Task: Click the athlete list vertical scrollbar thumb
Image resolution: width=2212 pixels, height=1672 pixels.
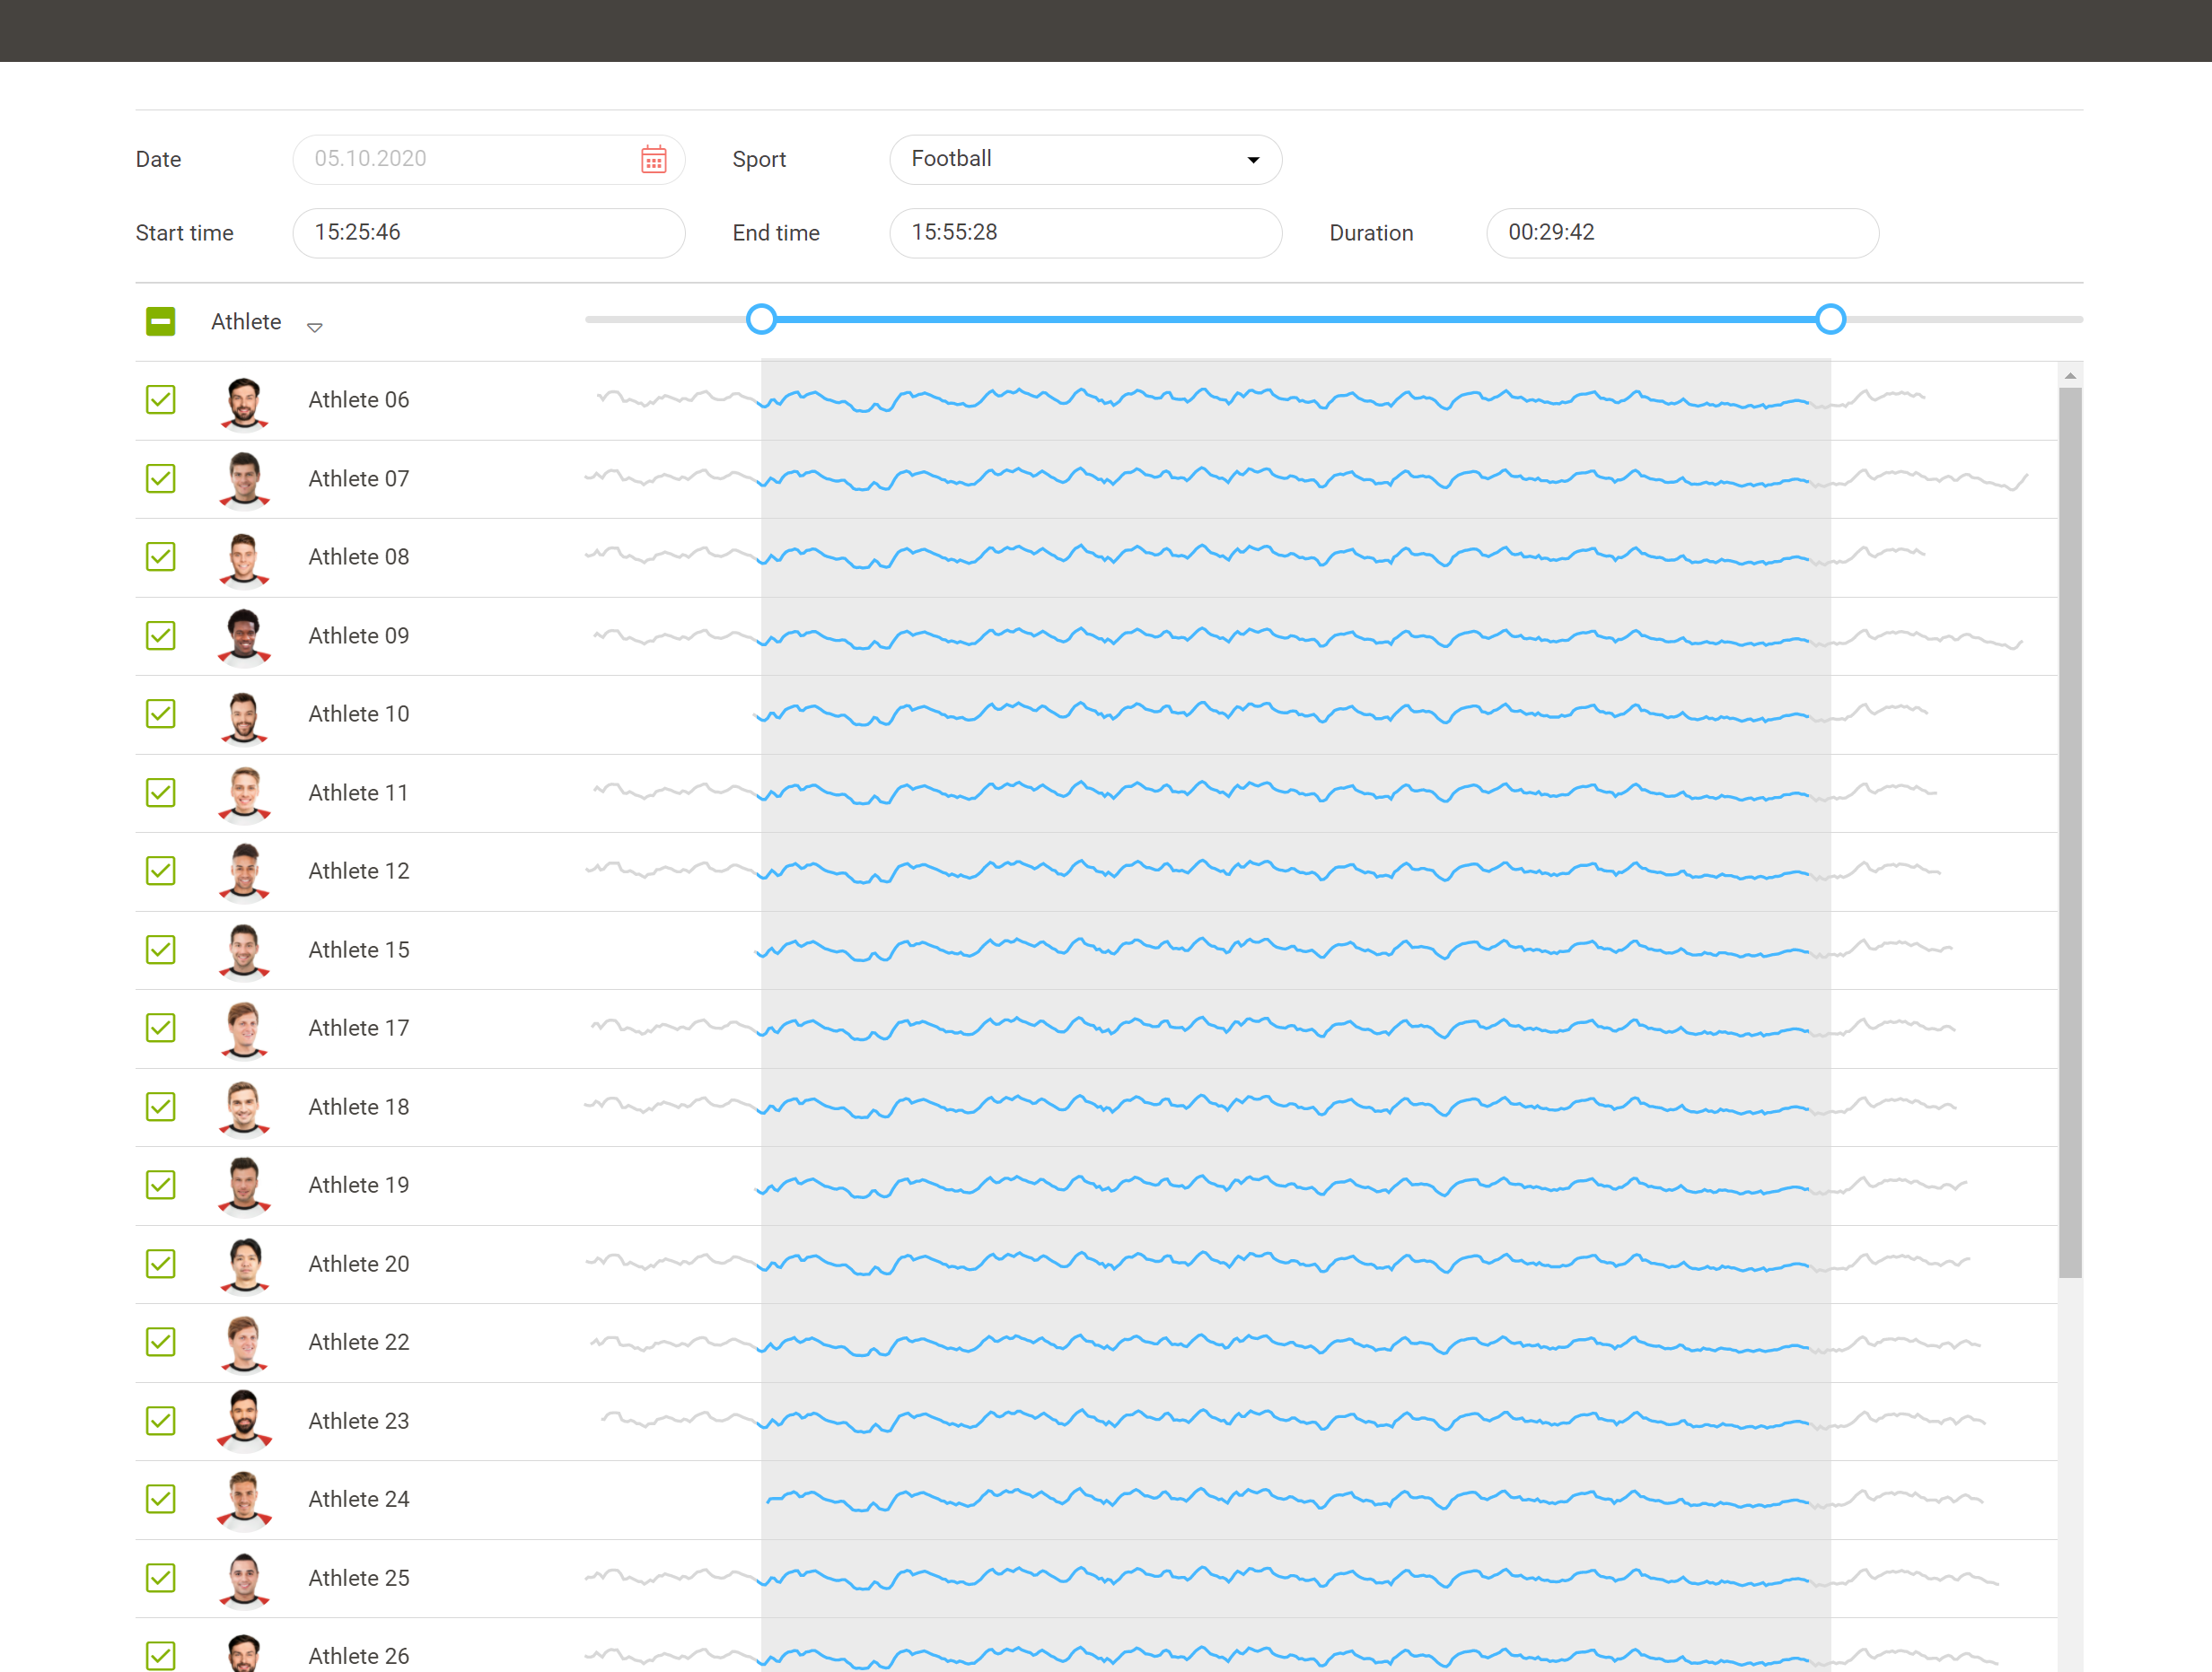Action: point(2070,832)
